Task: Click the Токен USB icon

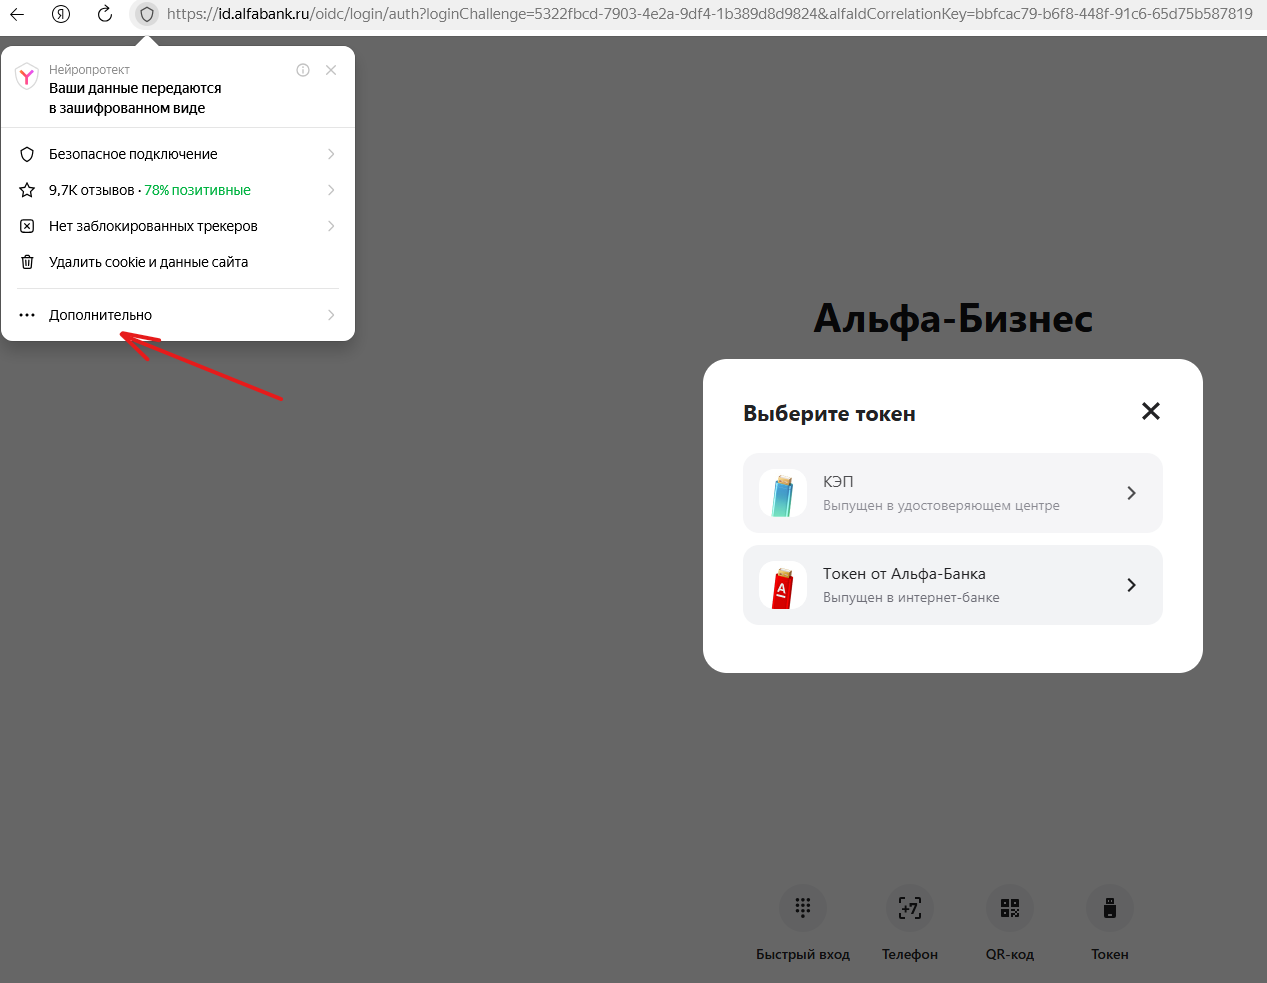Action: point(1110,908)
